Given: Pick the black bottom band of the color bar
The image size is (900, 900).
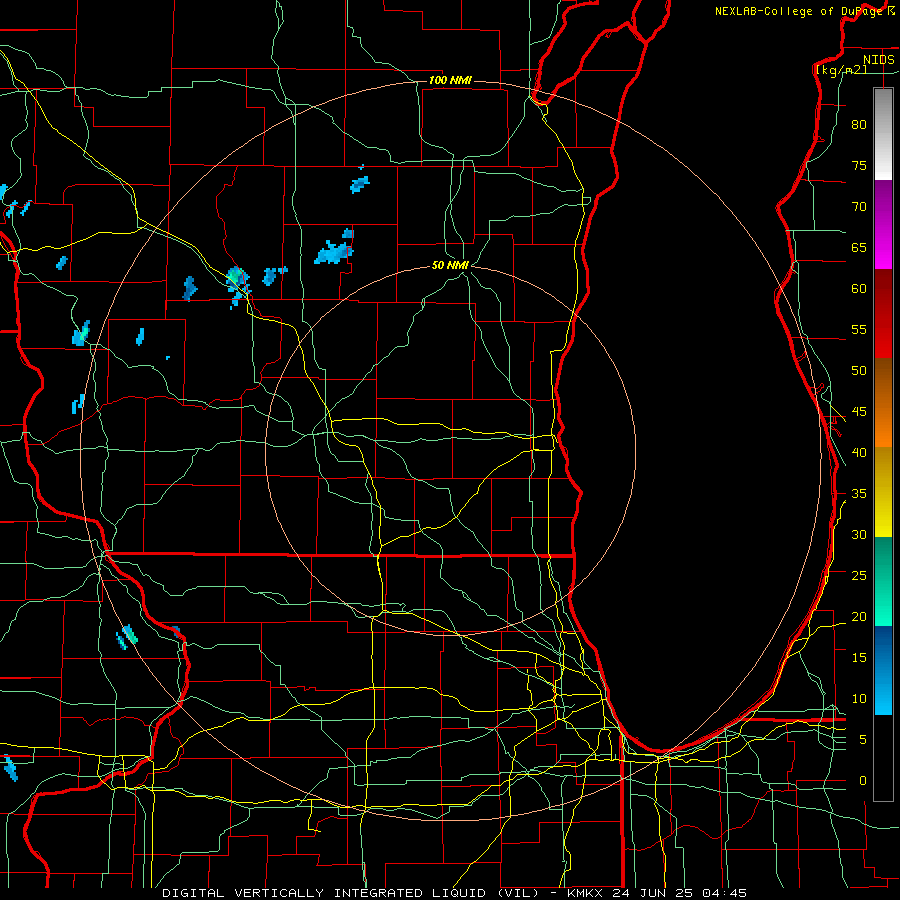Looking at the screenshot, I should click(883, 758).
